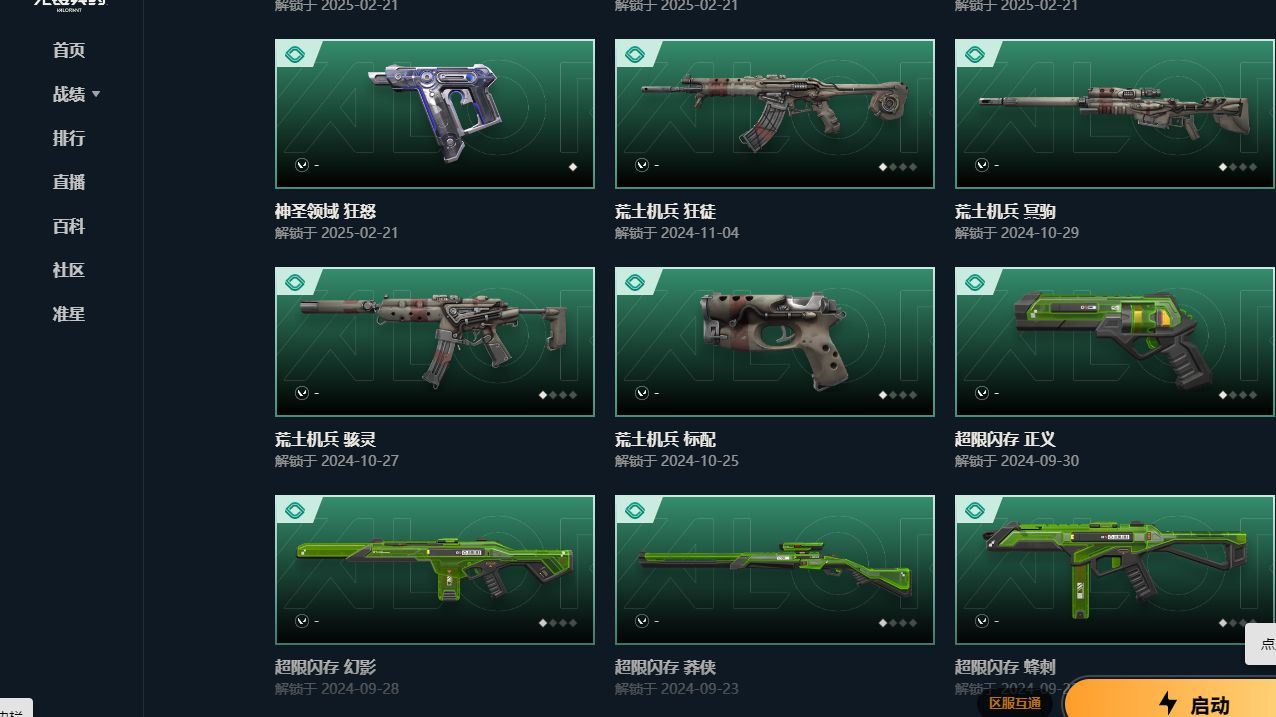Viewport: 1276px width, 717px height.
Task: Open the 直播 section
Action: coord(69,182)
